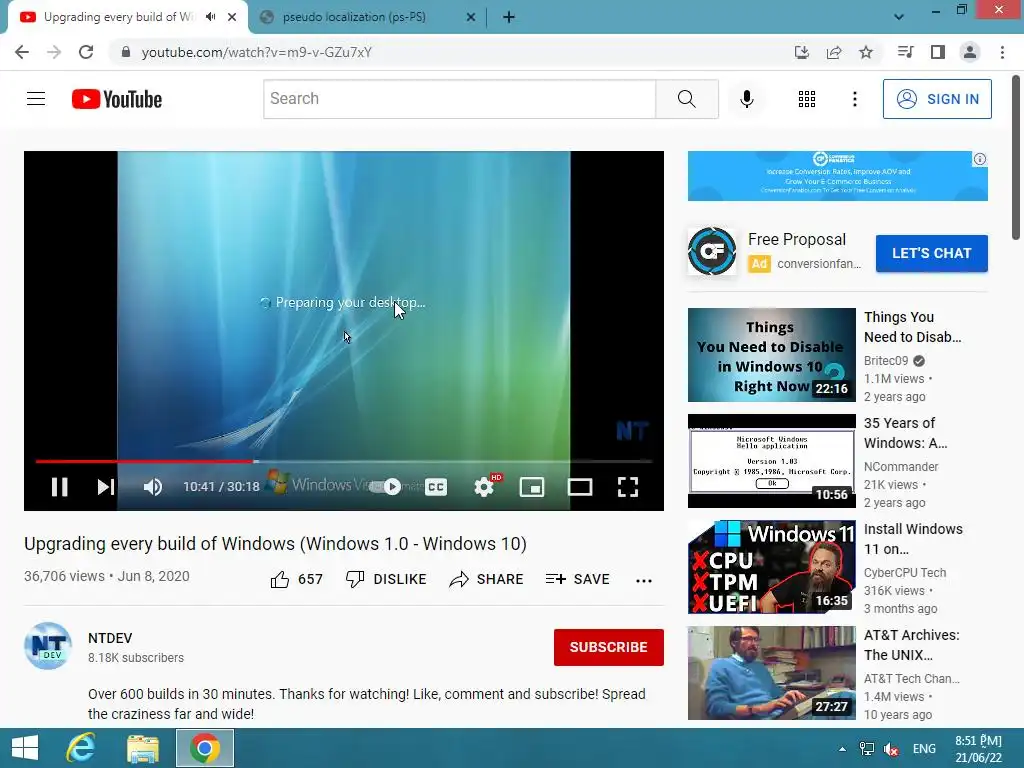Image resolution: width=1024 pixels, height=768 pixels.
Task: Switch to the pseudo localization tab
Action: [x=369, y=17]
